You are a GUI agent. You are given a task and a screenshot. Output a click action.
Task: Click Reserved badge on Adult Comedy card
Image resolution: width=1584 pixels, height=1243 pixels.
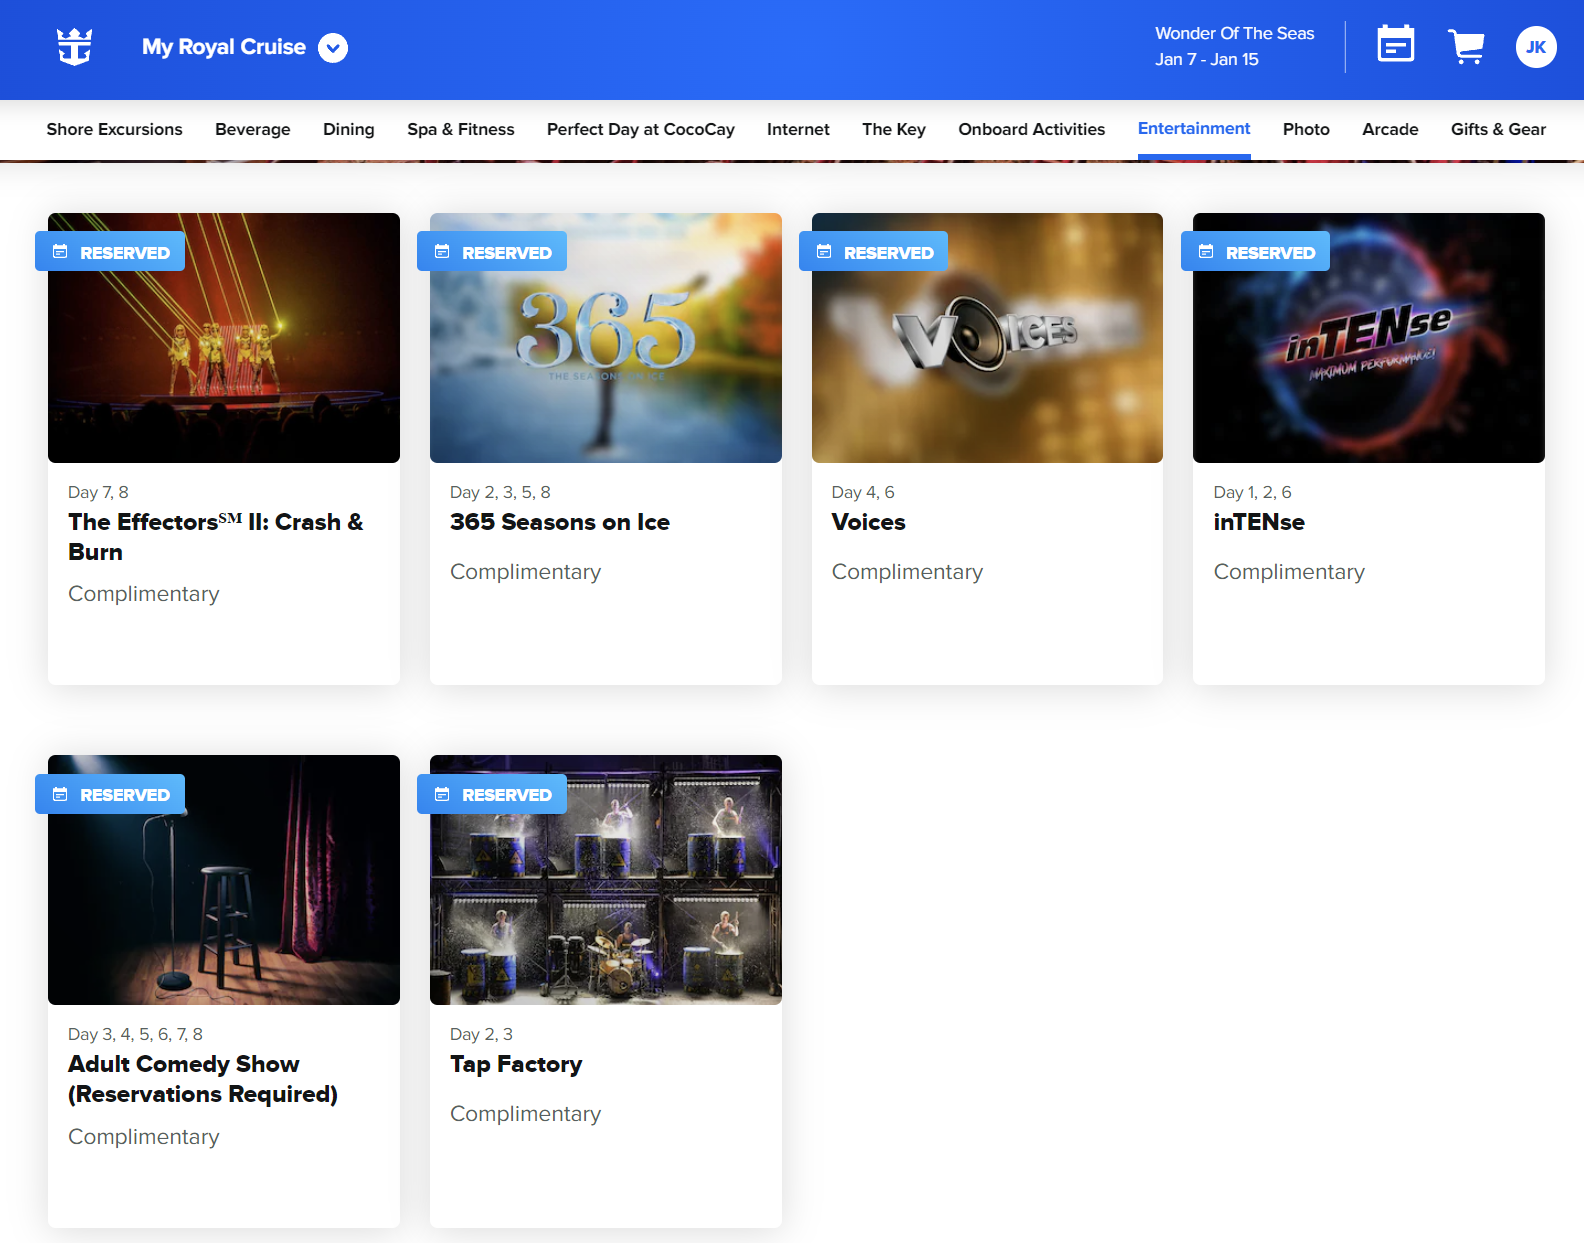coord(110,794)
